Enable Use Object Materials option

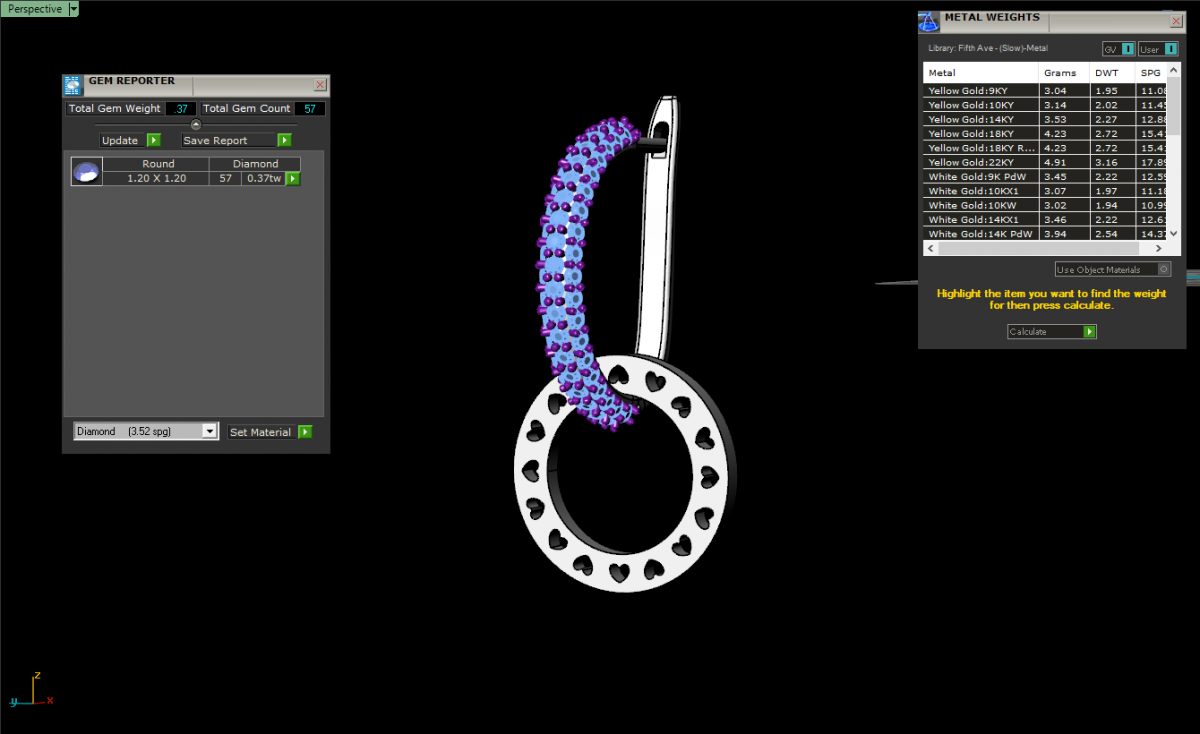coord(1163,269)
